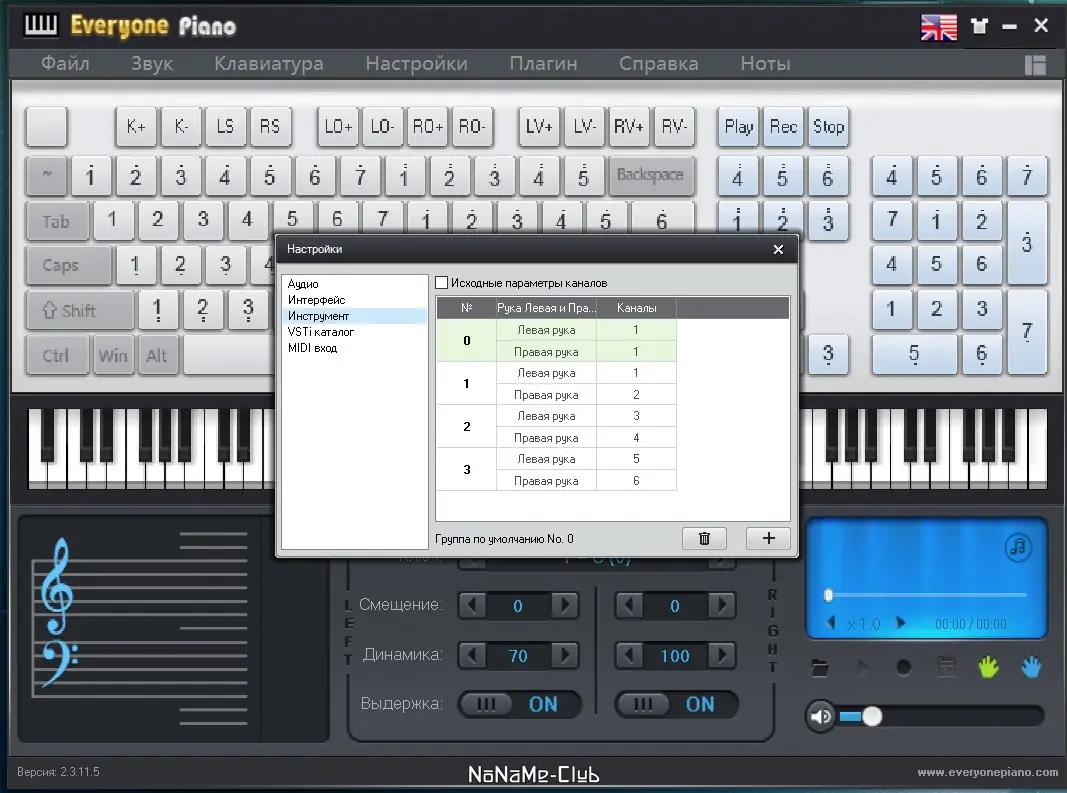This screenshot has height=793, width=1067.
Task: Open the Файл menu
Action: (x=65, y=63)
